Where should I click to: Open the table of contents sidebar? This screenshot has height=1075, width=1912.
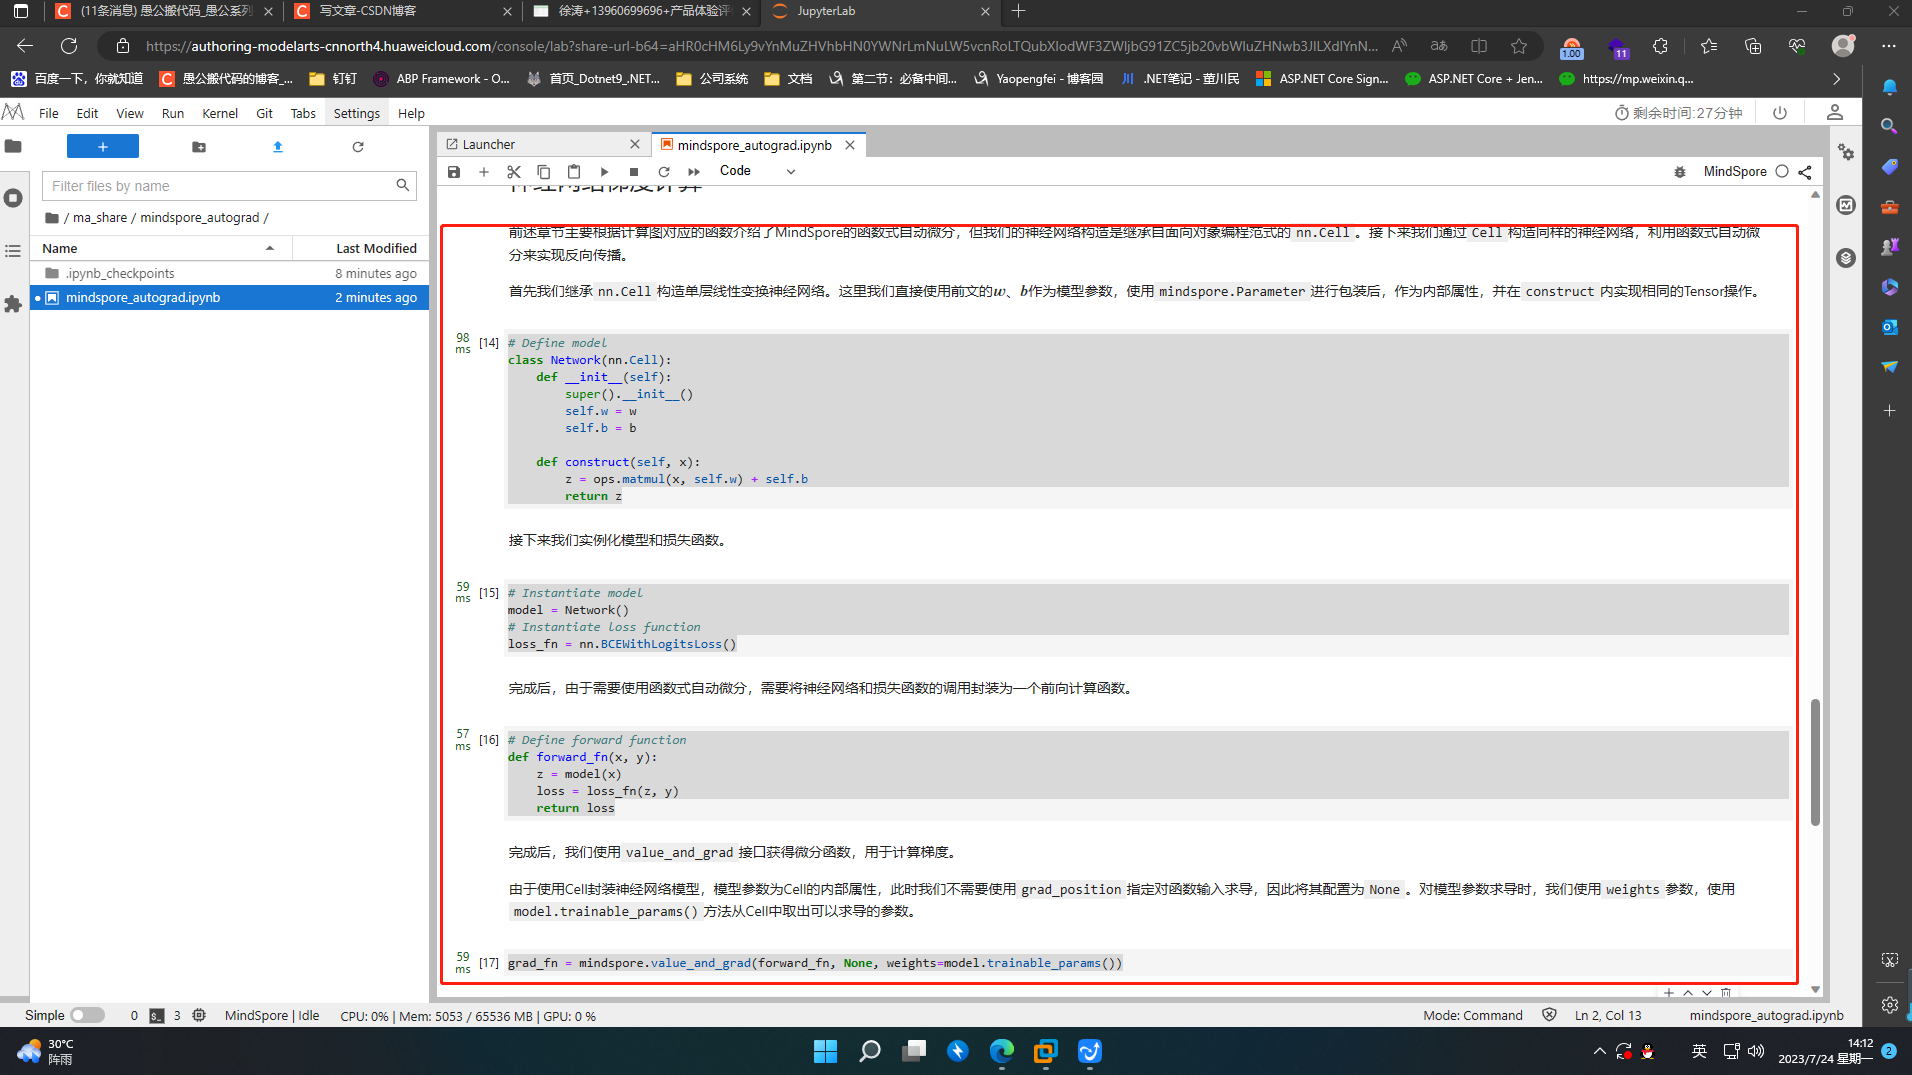pos(13,251)
